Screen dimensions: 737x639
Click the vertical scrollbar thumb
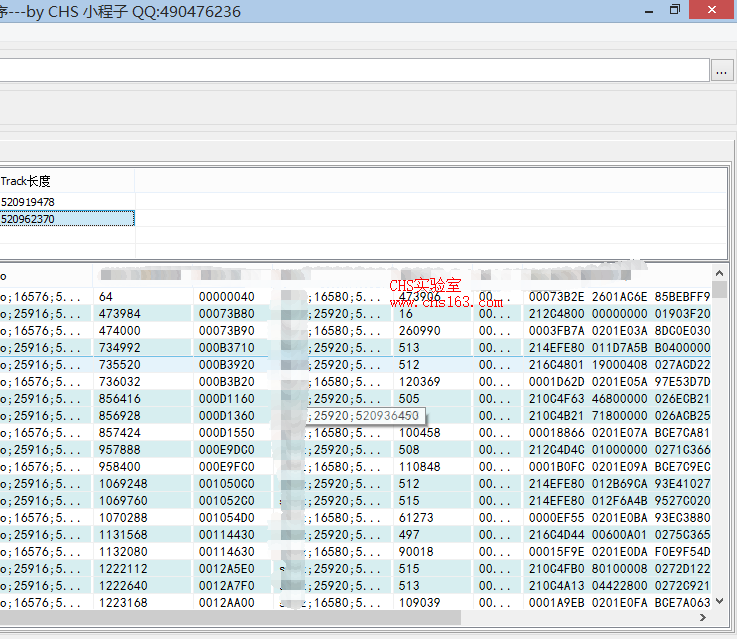pyautogui.click(x=719, y=289)
